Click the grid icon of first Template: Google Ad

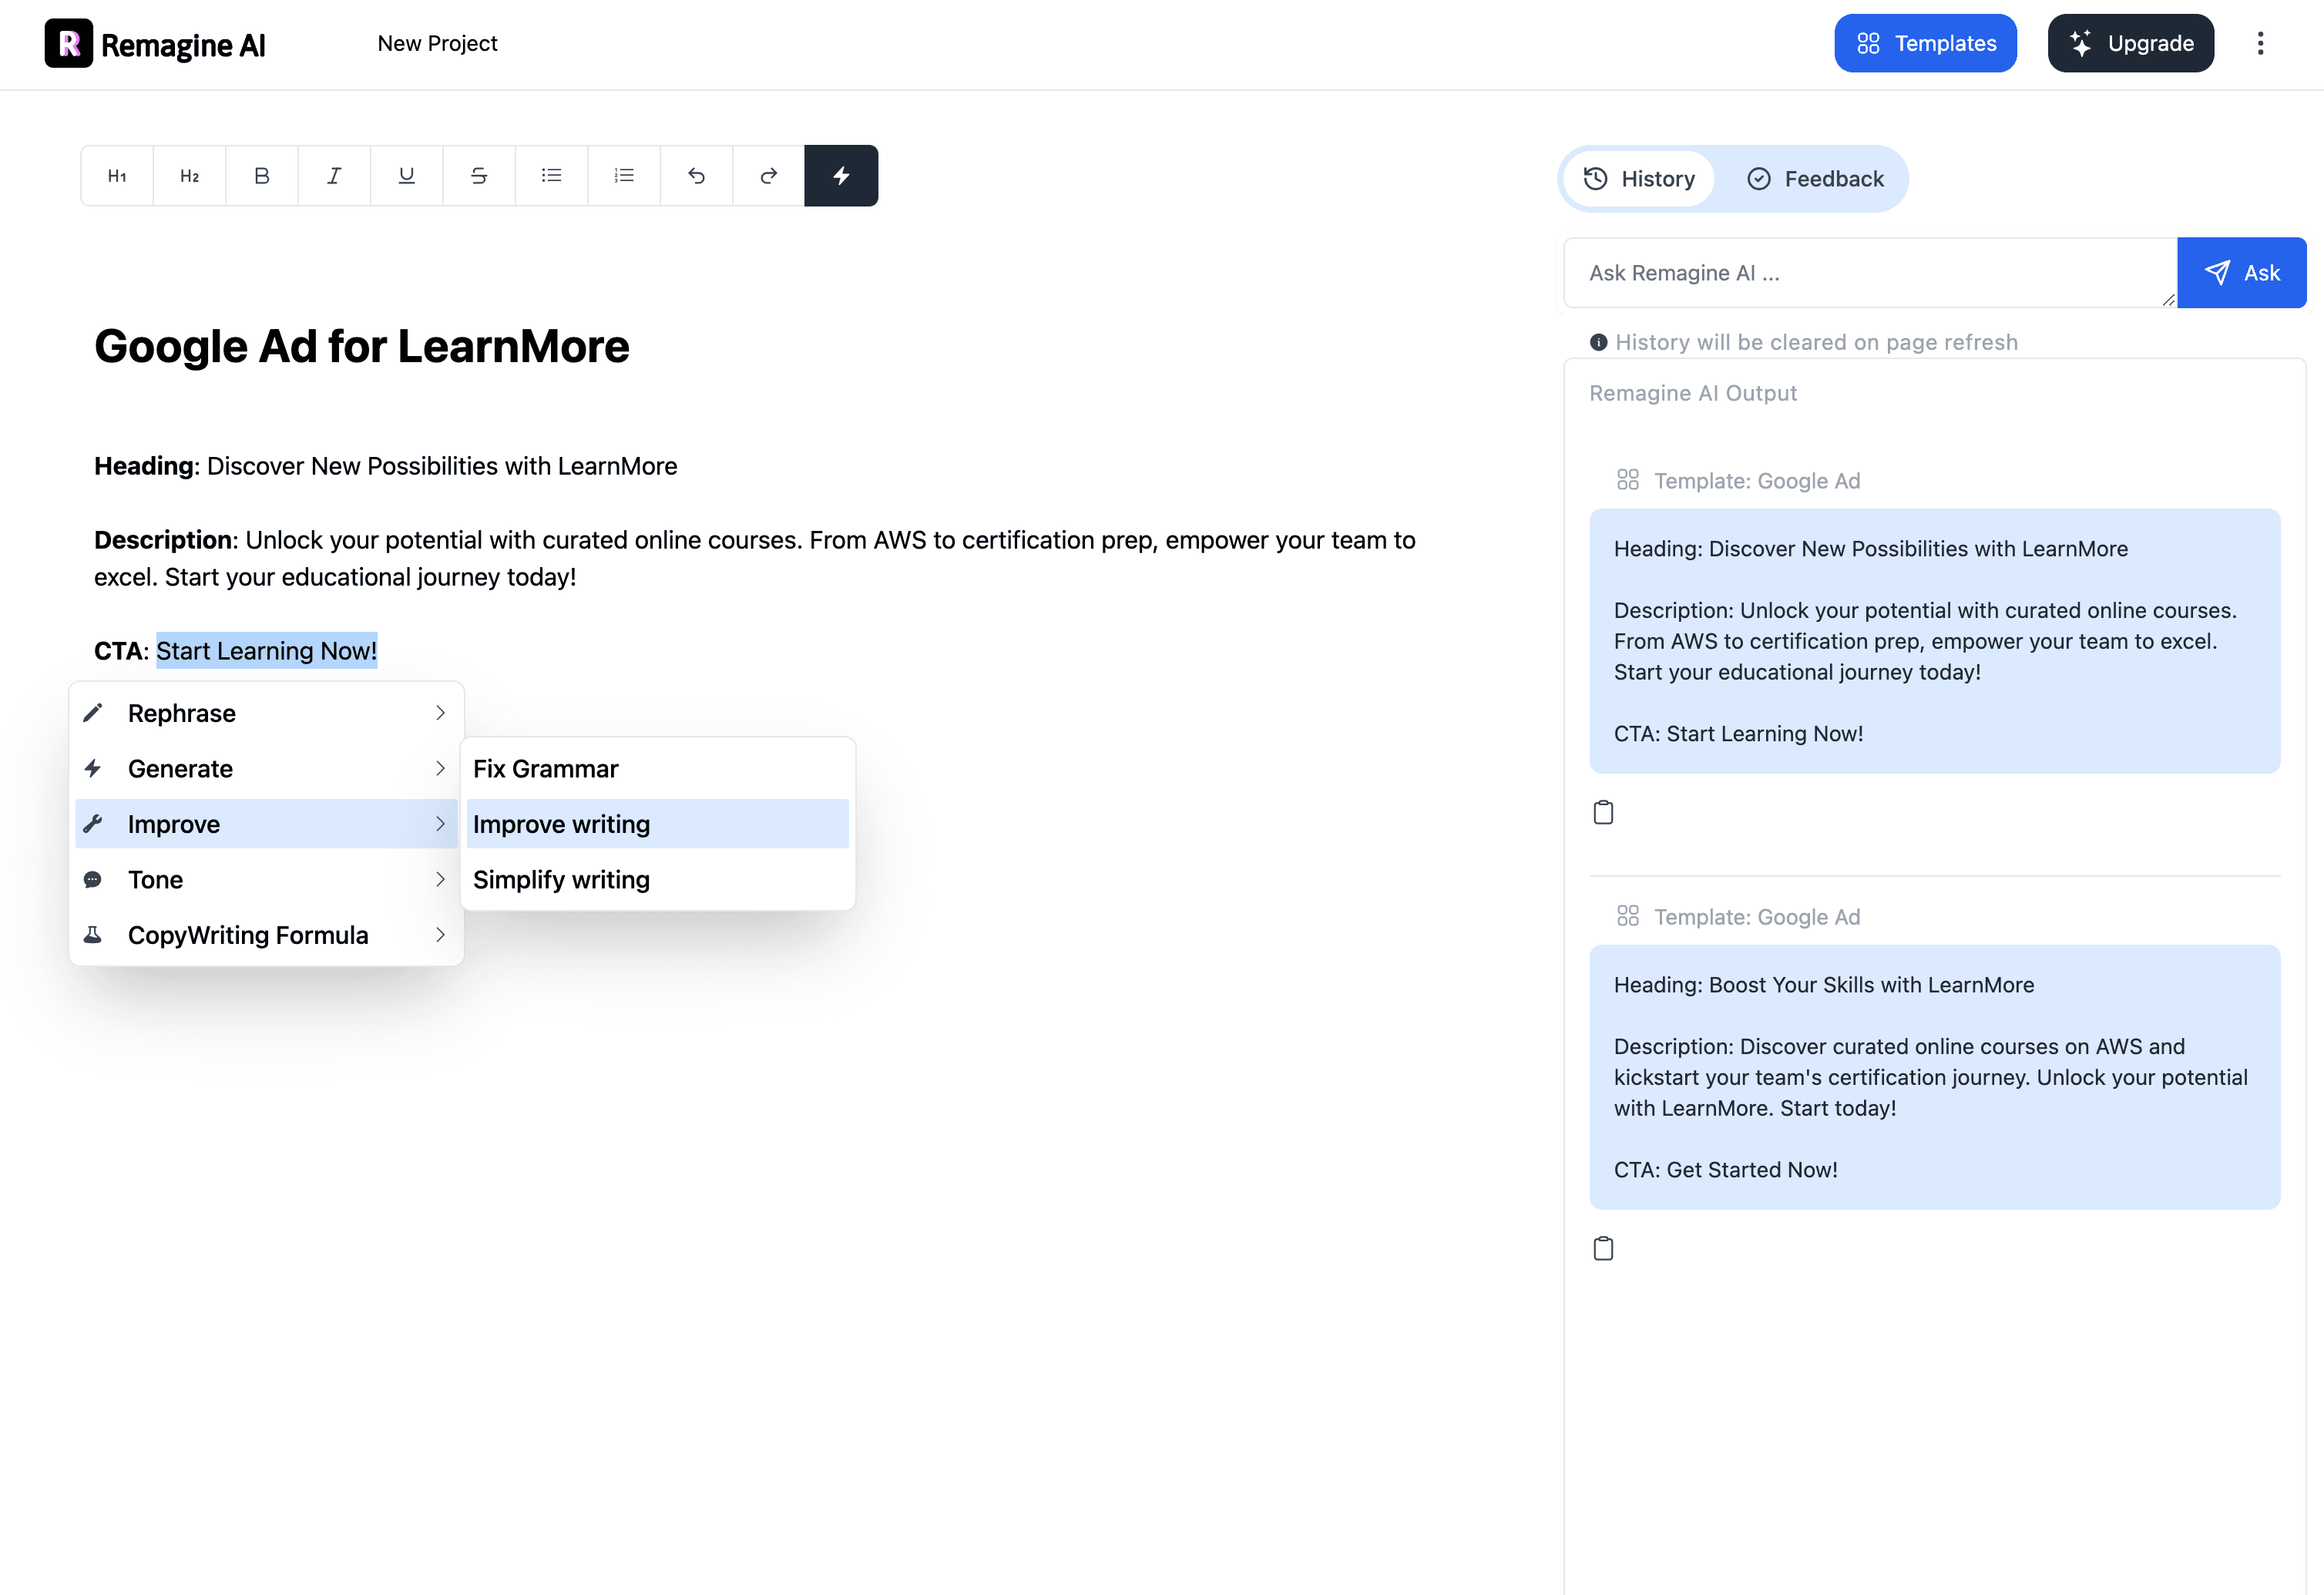[1628, 480]
